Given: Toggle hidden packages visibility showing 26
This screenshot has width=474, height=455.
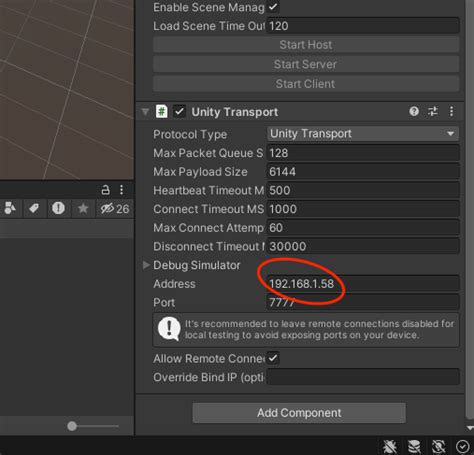Looking at the screenshot, I should point(115,209).
